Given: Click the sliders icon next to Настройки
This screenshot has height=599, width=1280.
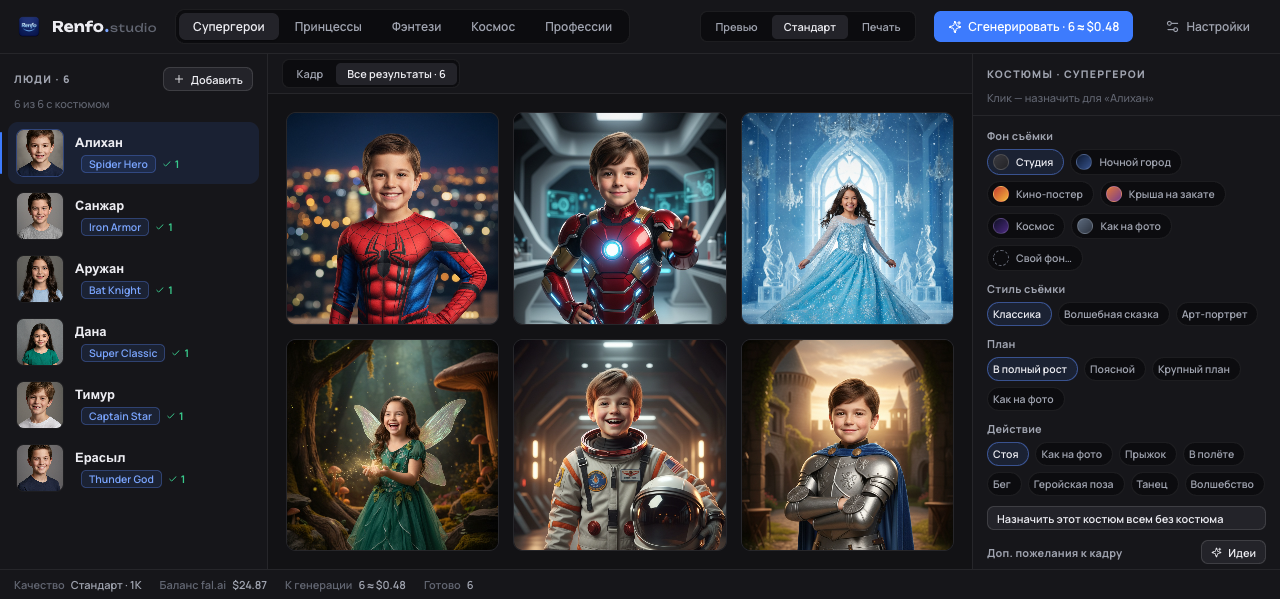Looking at the screenshot, I should 1172,27.
